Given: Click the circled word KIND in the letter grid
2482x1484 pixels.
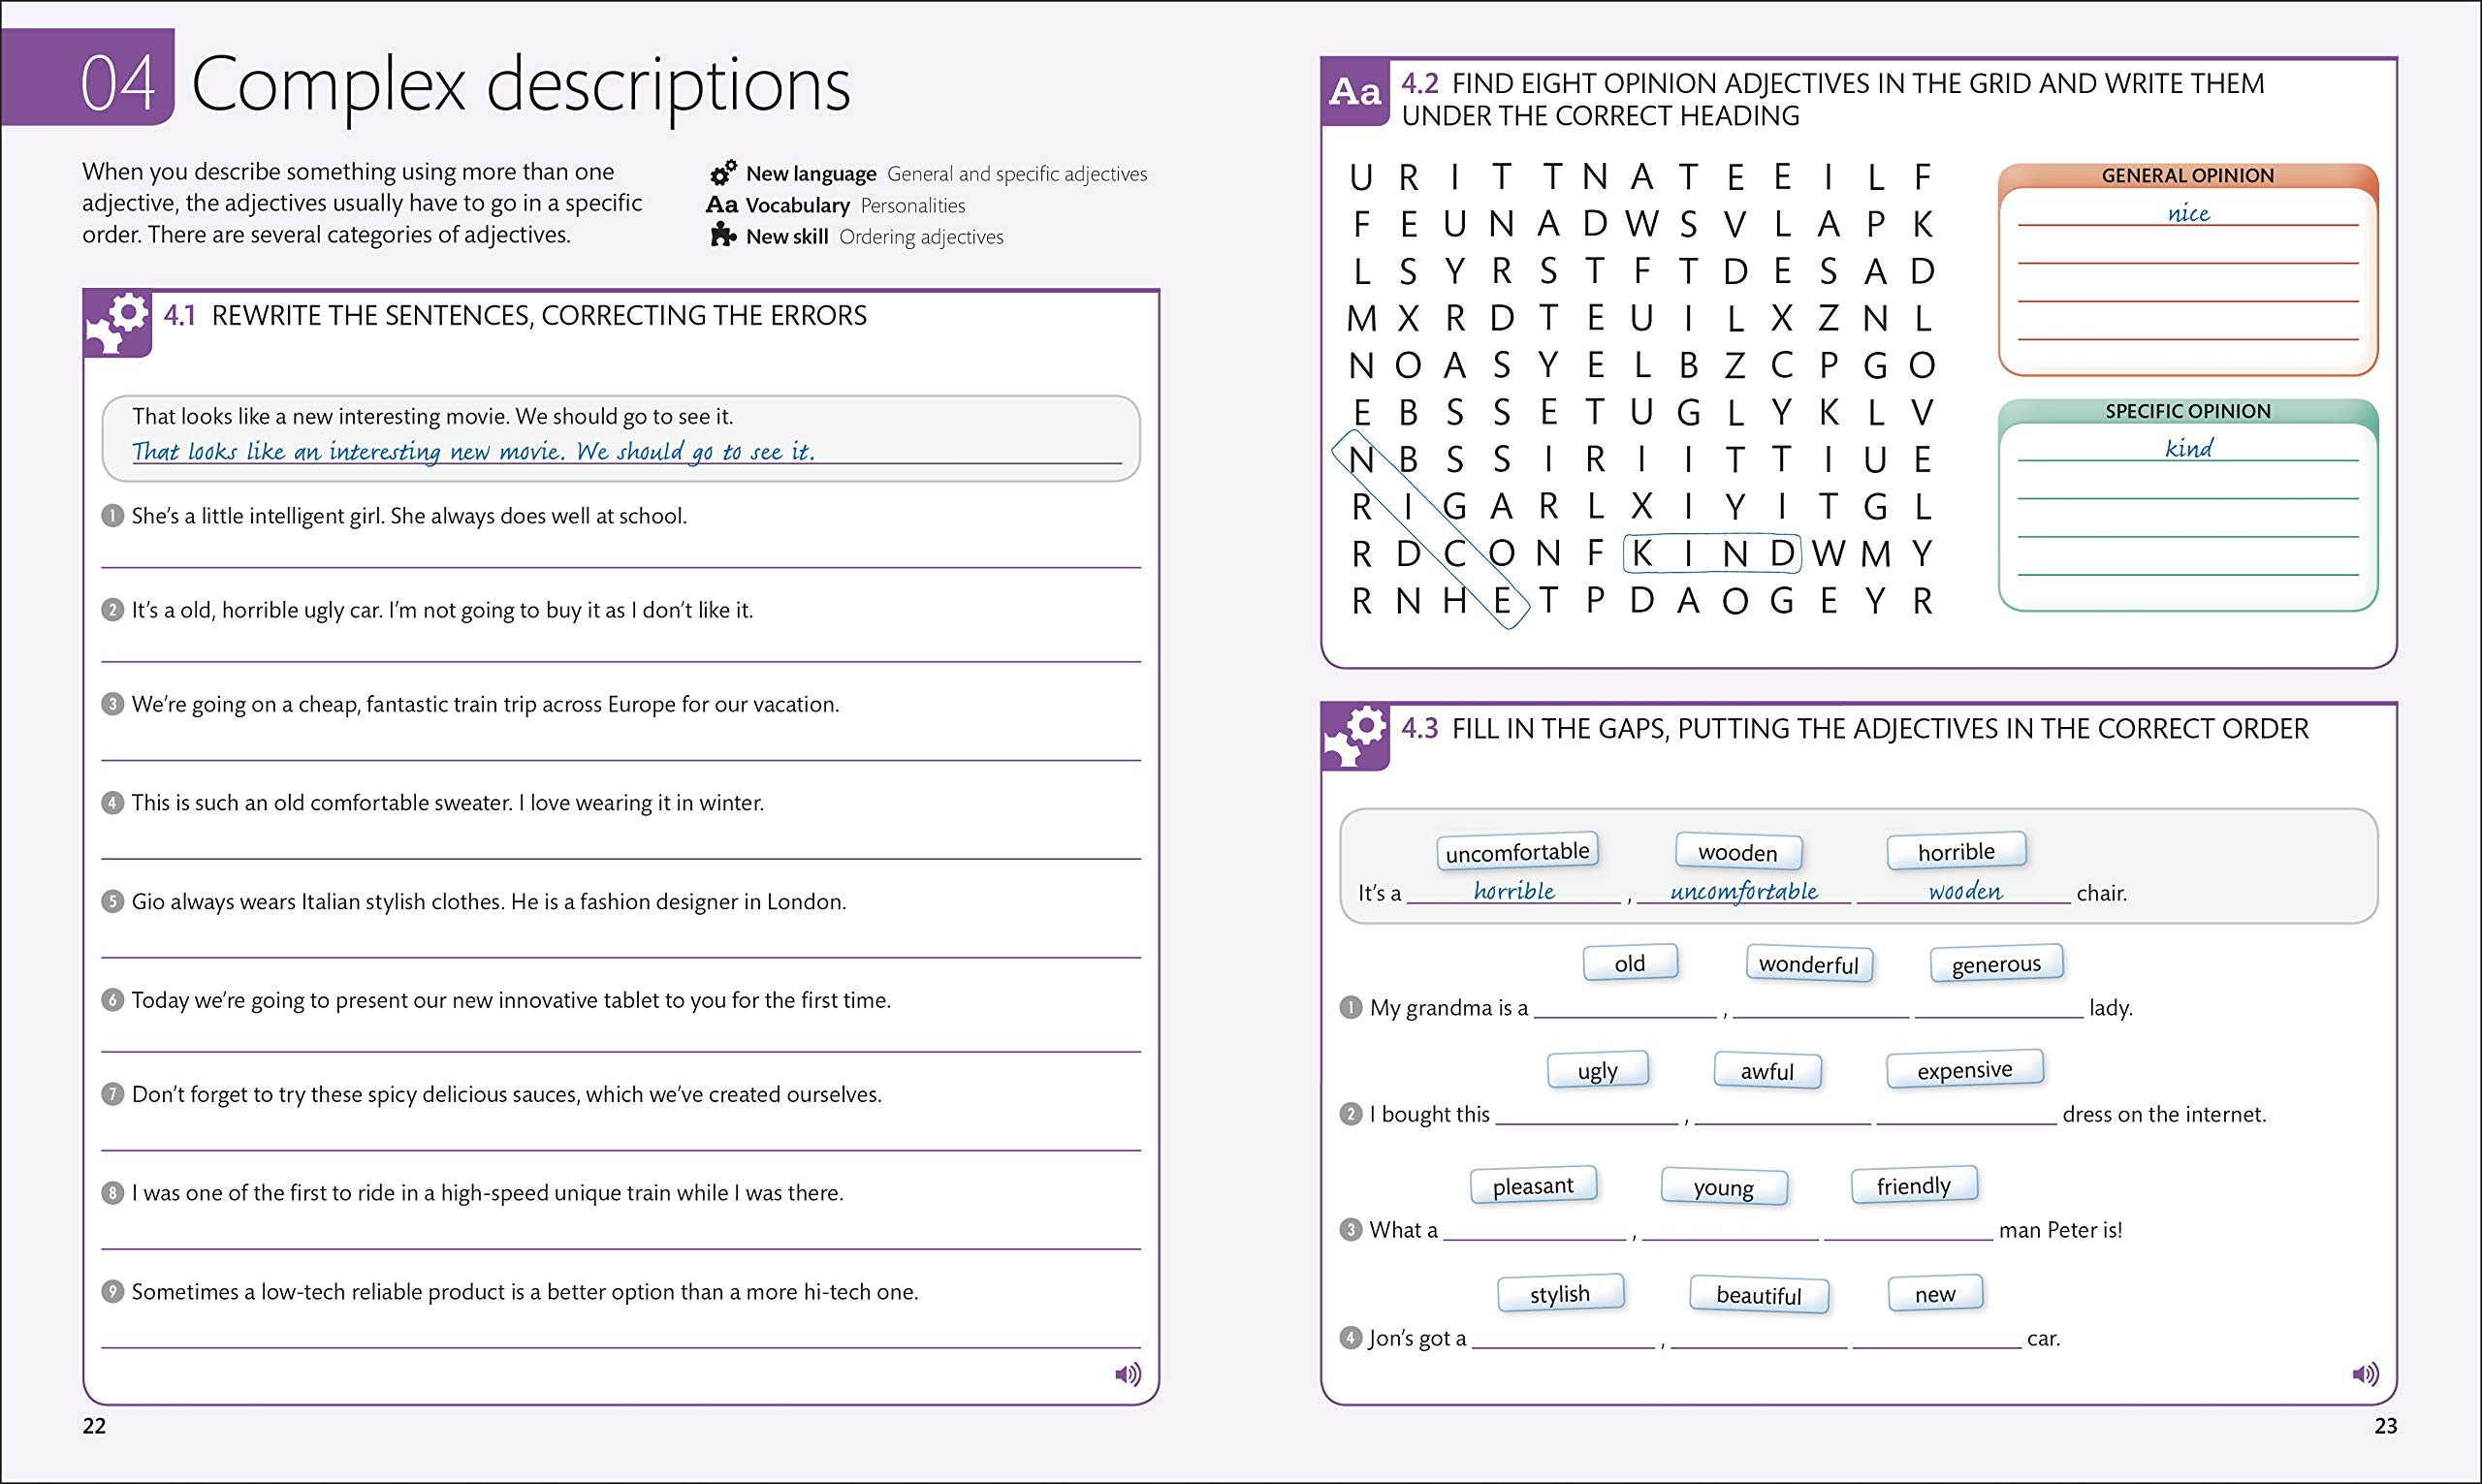Looking at the screenshot, I should (x=1712, y=553).
